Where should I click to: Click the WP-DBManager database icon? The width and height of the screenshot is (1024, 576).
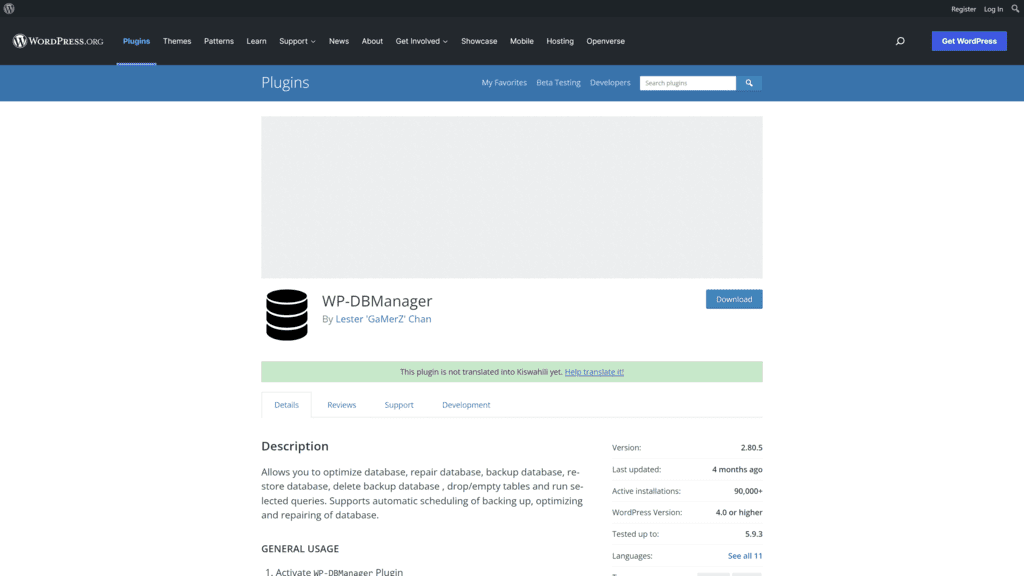287,315
